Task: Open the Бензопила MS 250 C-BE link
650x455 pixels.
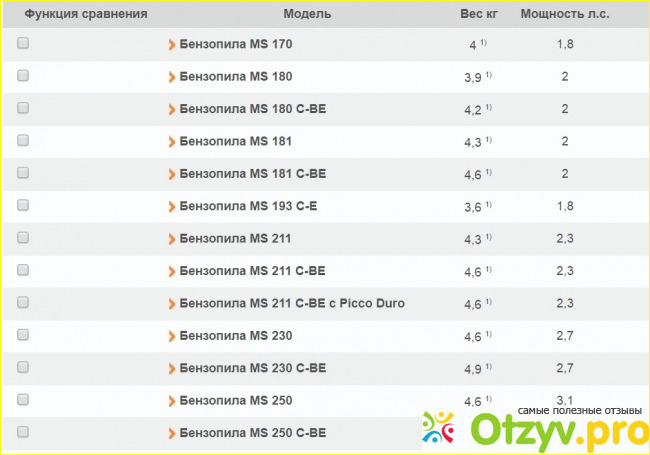Action: pyautogui.click(x=252, y=433)
